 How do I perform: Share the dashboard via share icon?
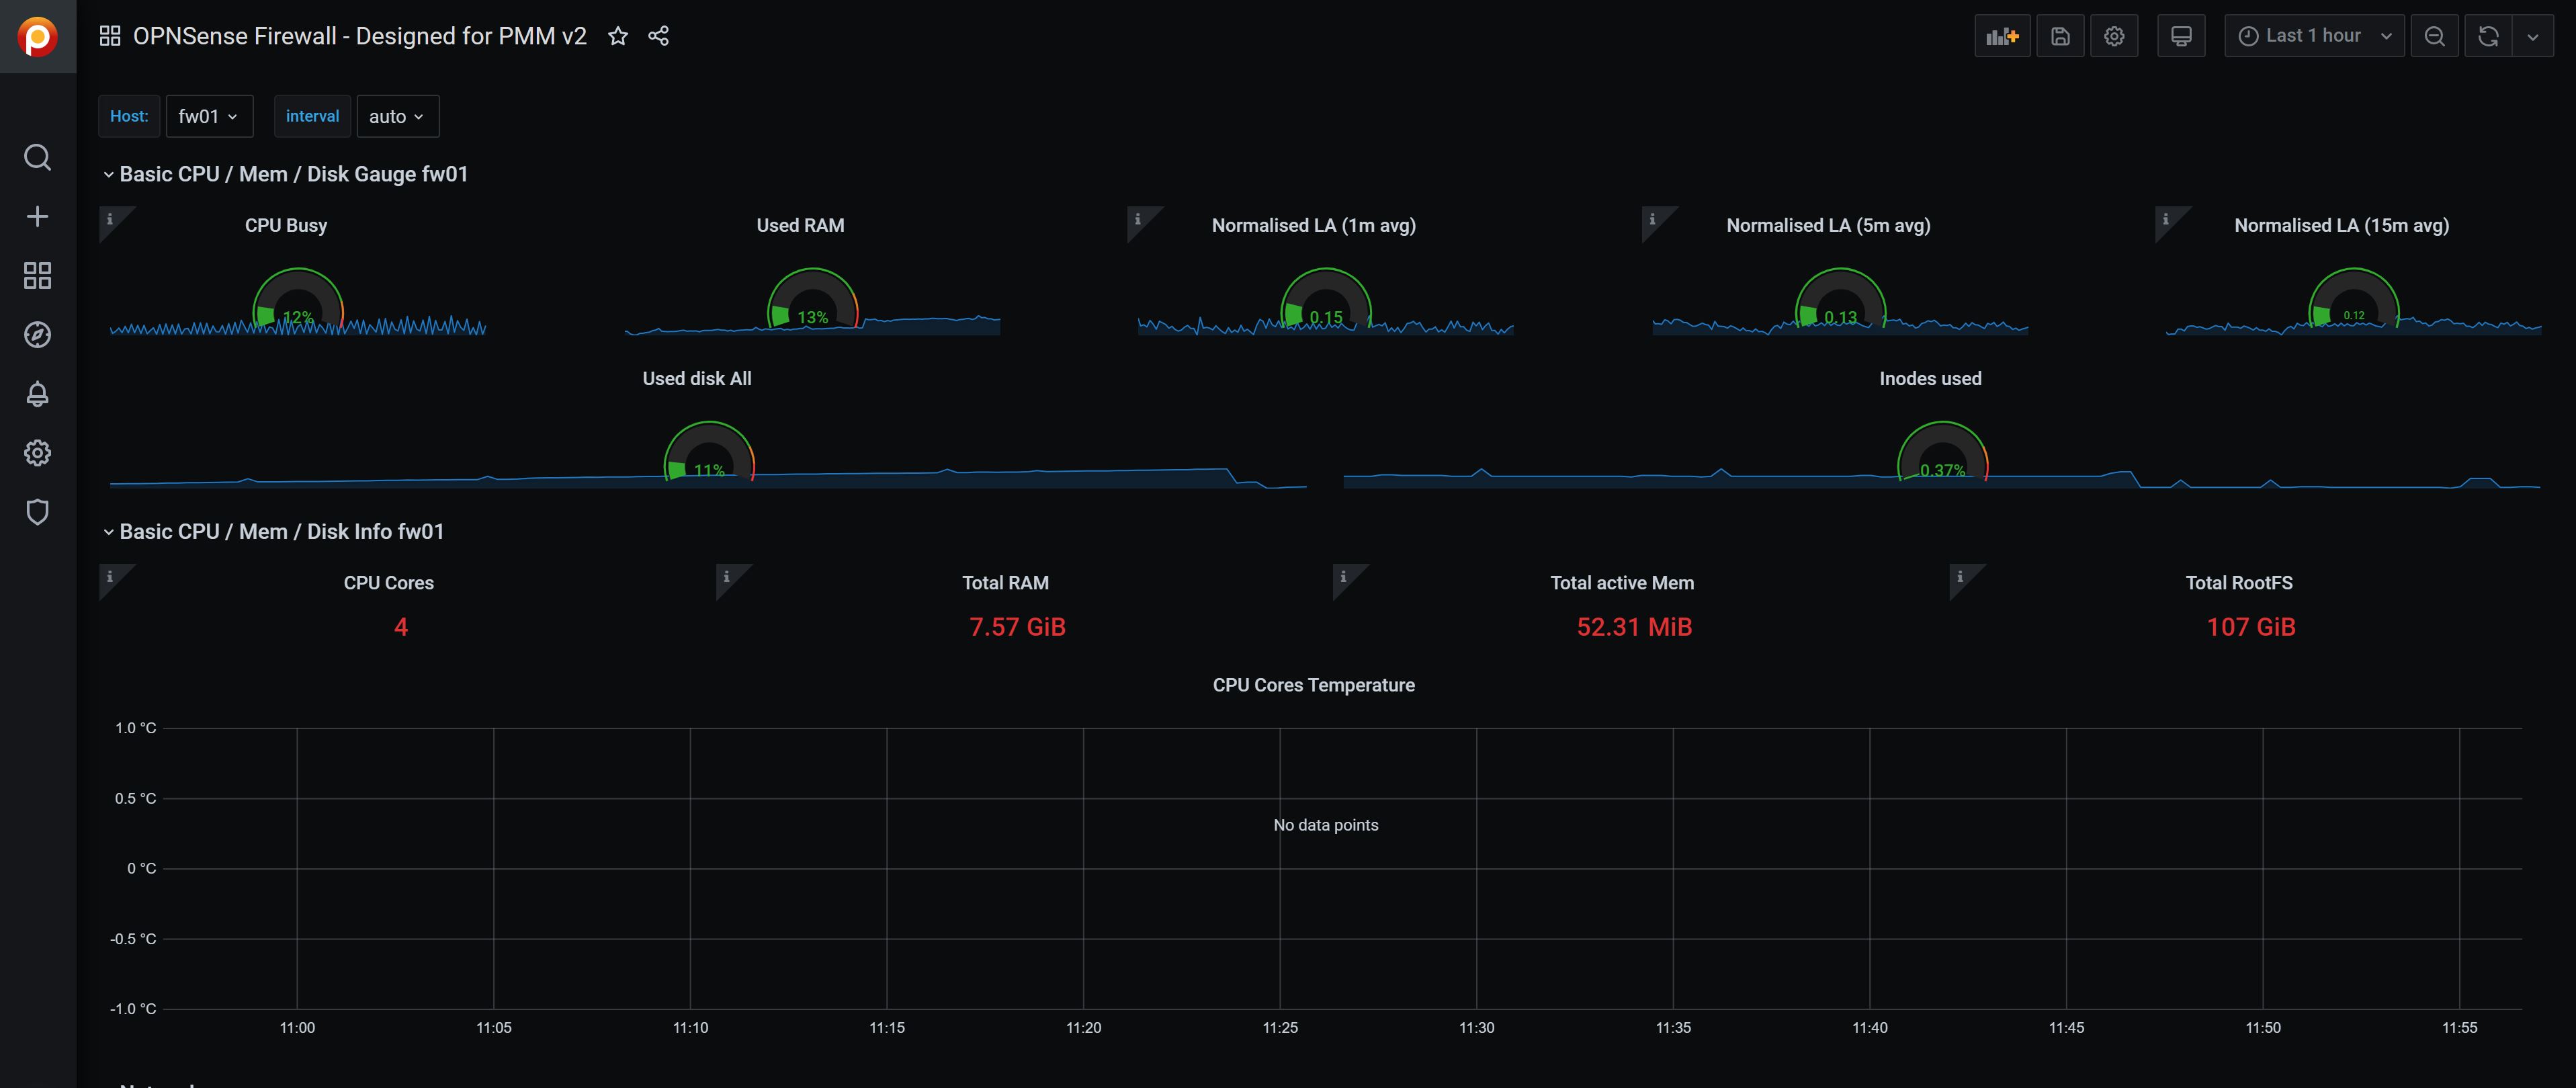tap(658, 36)
